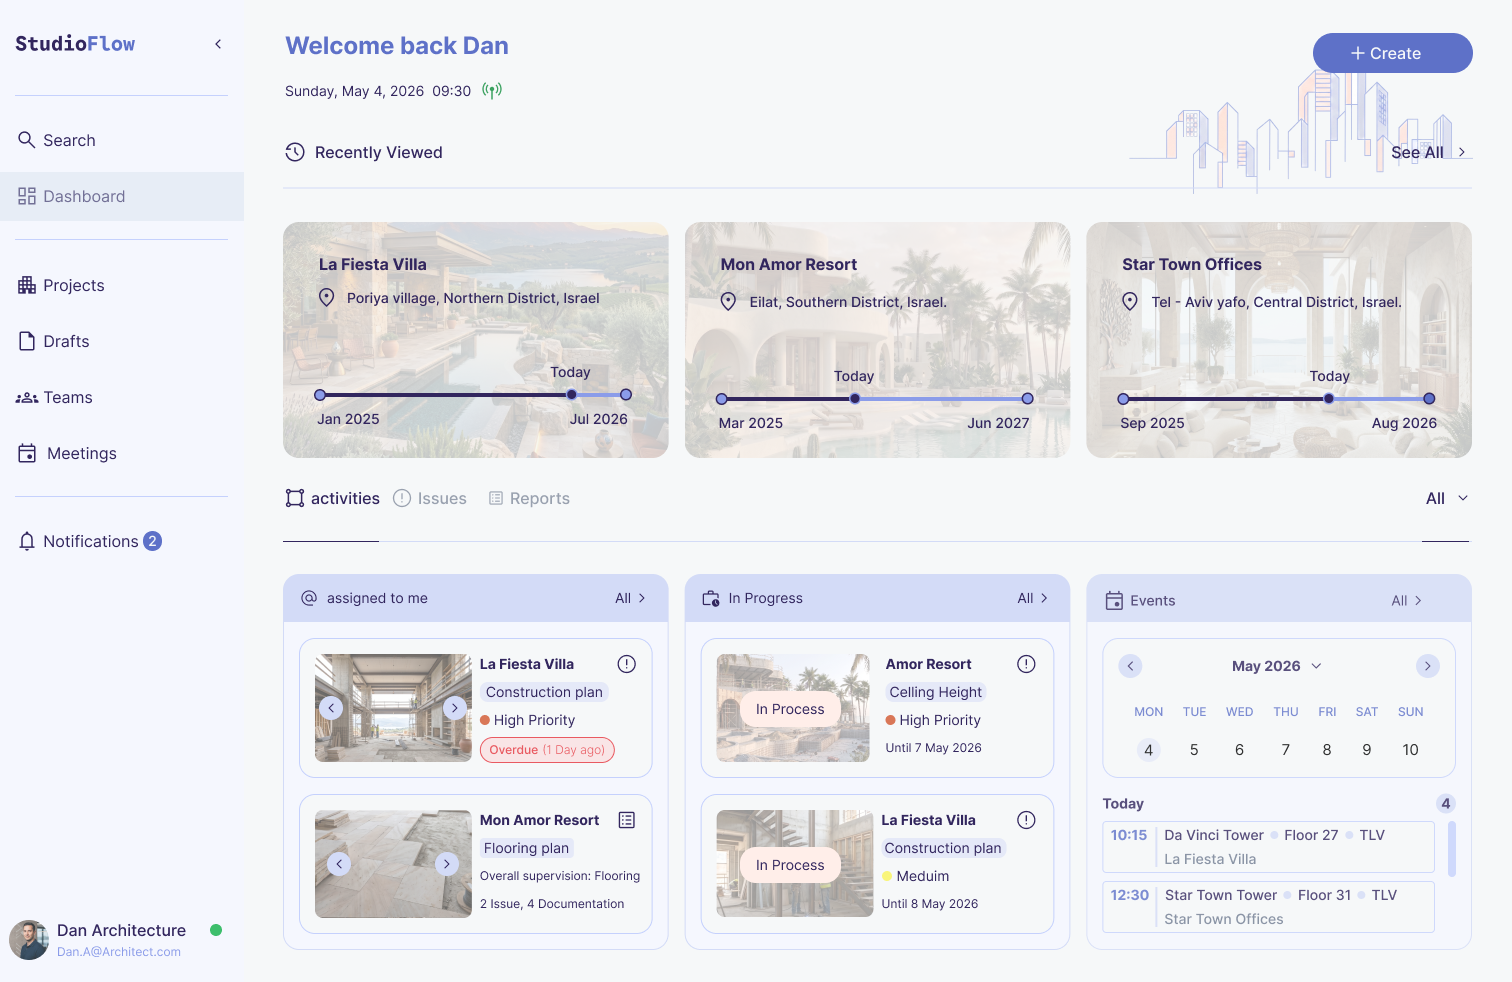The width and height of the screenshot is (1512, 982).
Task: Switch to the Reports tab
Action: pyautogui.click(x=529, y=498)
